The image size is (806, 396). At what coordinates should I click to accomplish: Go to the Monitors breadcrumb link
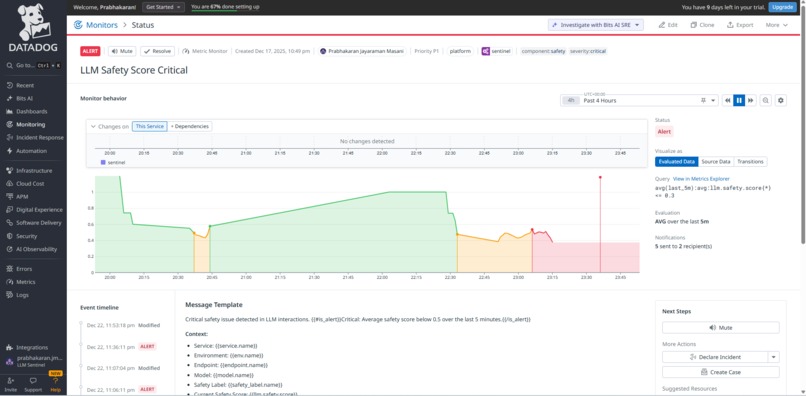coord(102,25)
